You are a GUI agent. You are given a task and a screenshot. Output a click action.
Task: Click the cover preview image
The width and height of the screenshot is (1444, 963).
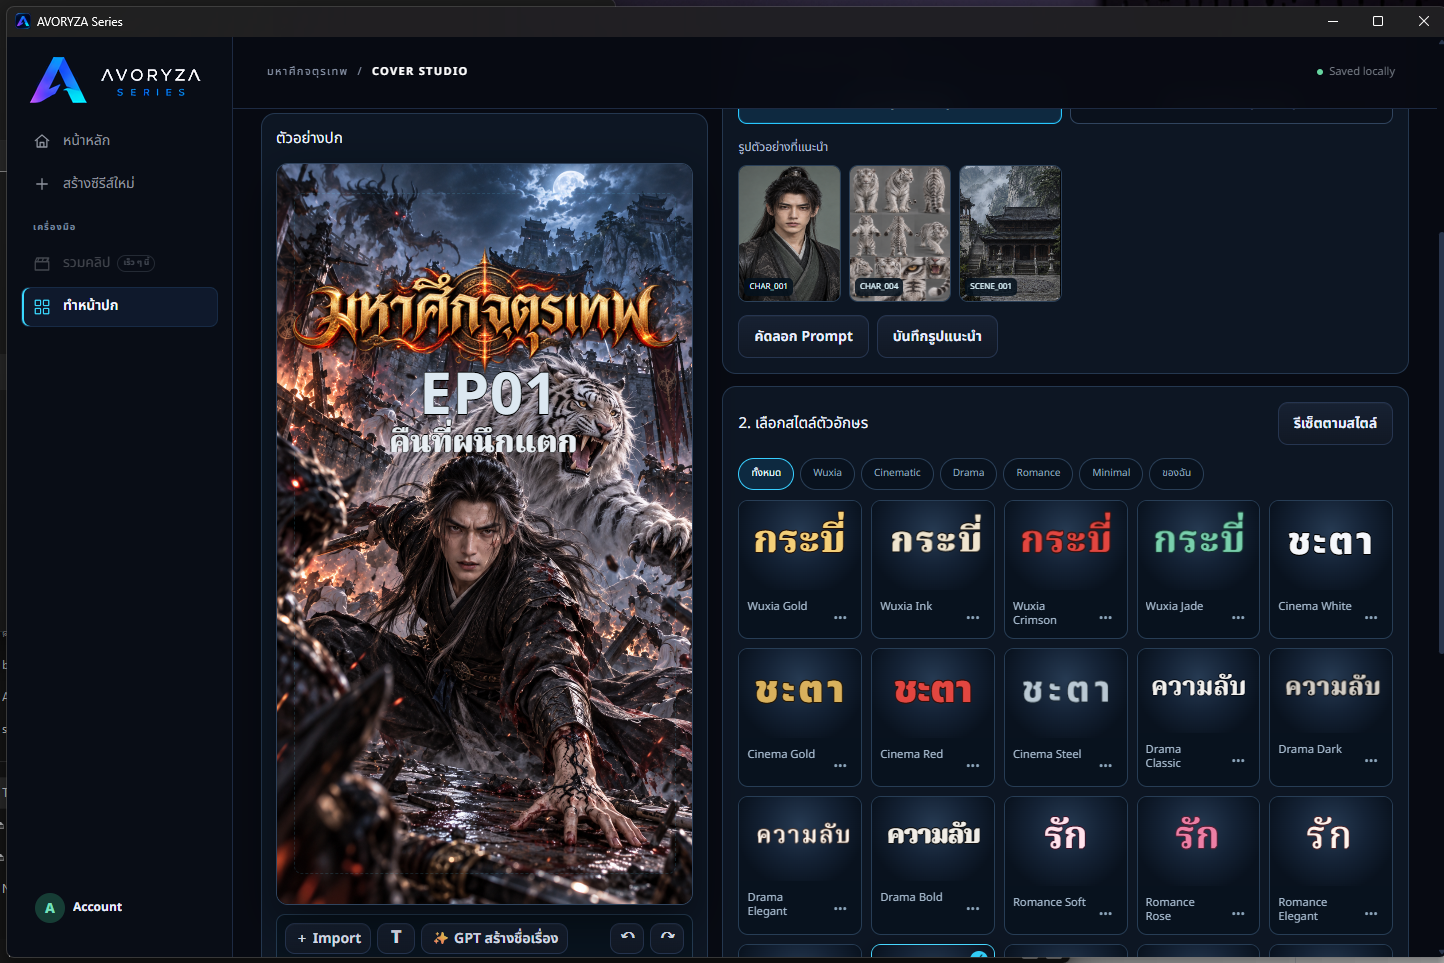click(x=485, y=534)
